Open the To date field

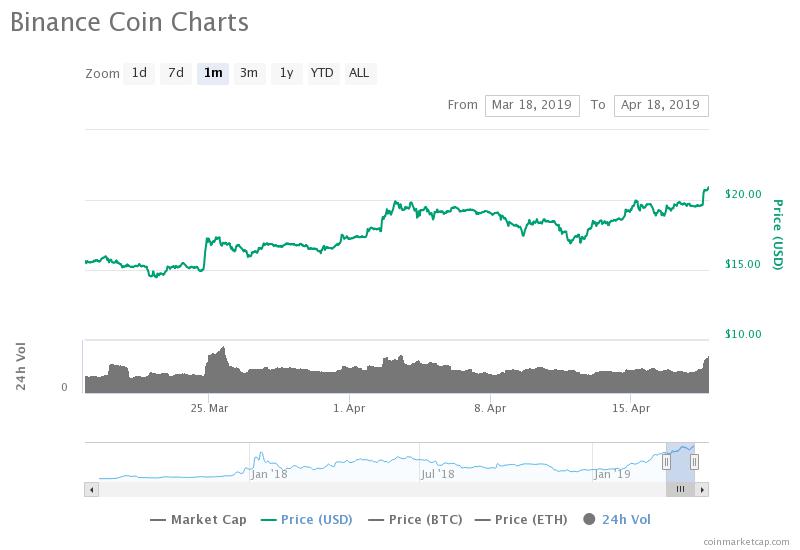click(661, 105)
